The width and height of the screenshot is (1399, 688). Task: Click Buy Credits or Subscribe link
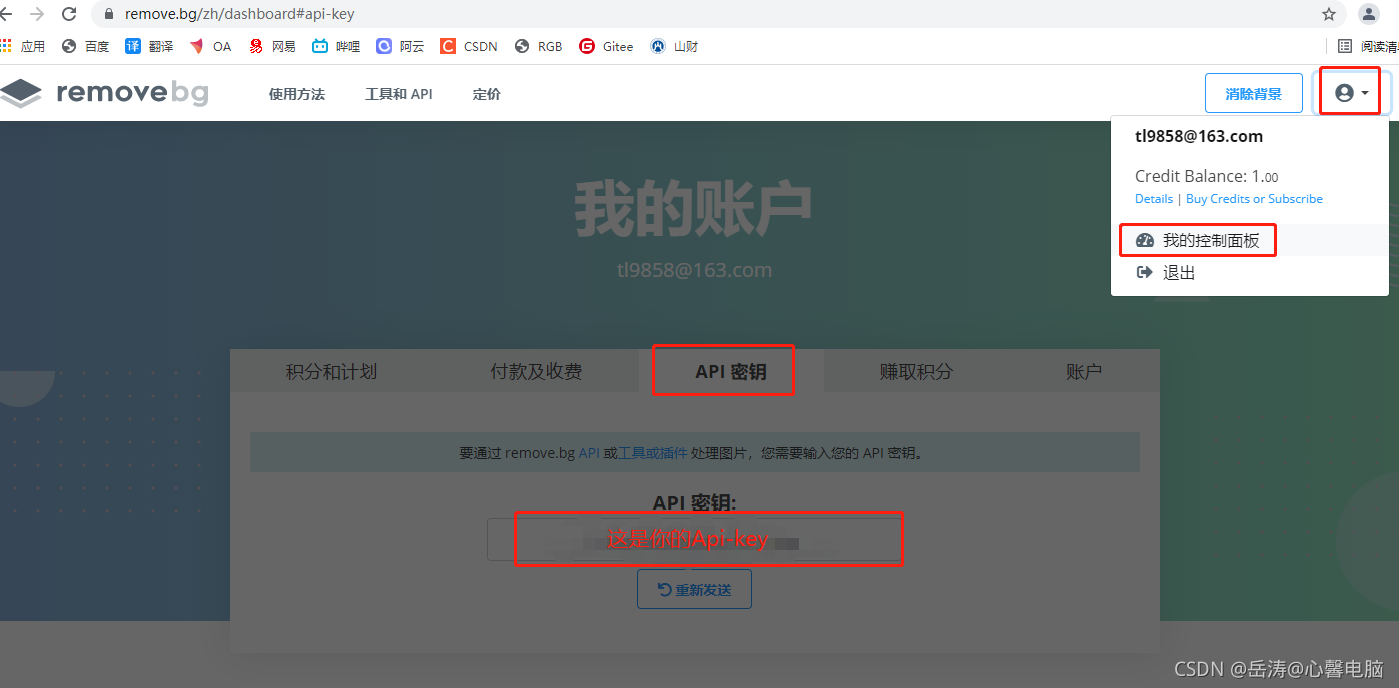[x=1254, y=199]
